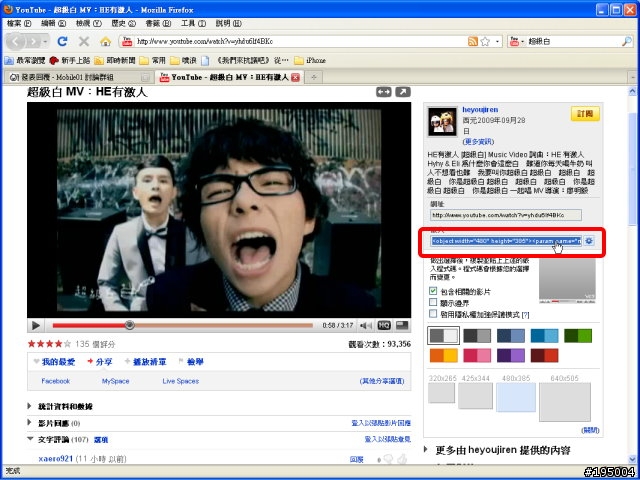Click the embed code field

506,241
